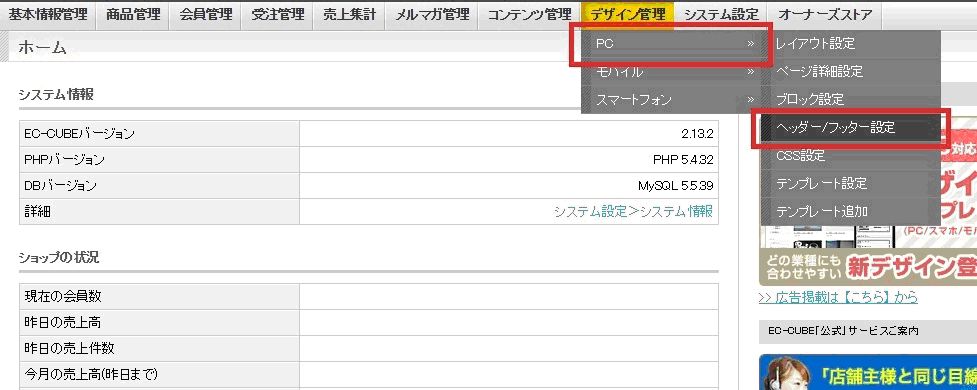The height and width of the screenshot is (390, 977).
Task: Open the オーナーズストア menu
Action: 825,15
